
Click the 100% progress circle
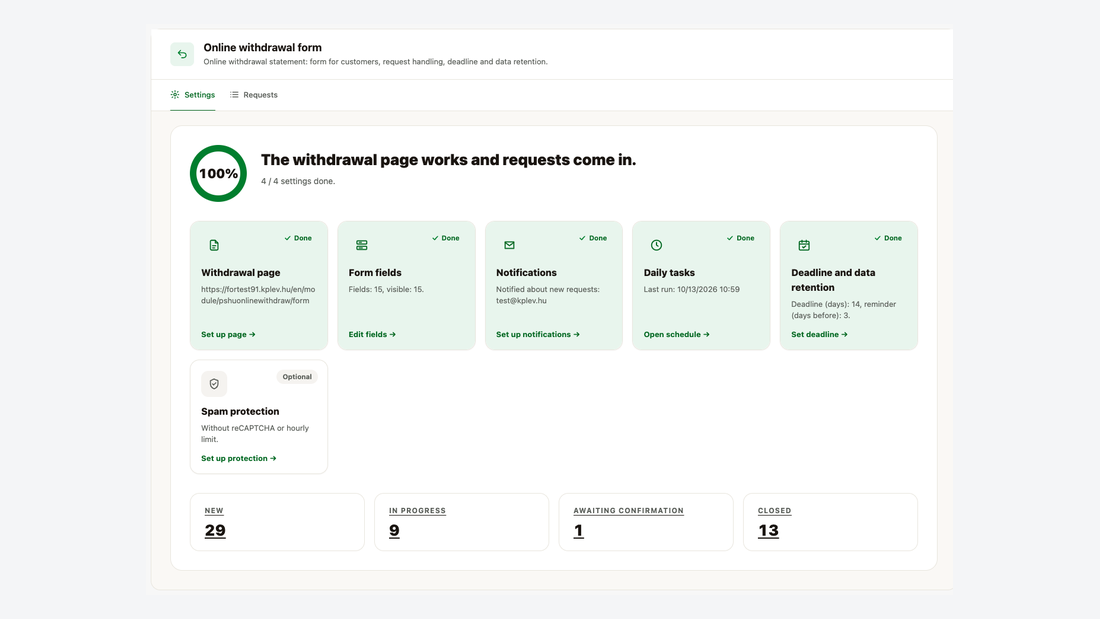pos(218,173)
